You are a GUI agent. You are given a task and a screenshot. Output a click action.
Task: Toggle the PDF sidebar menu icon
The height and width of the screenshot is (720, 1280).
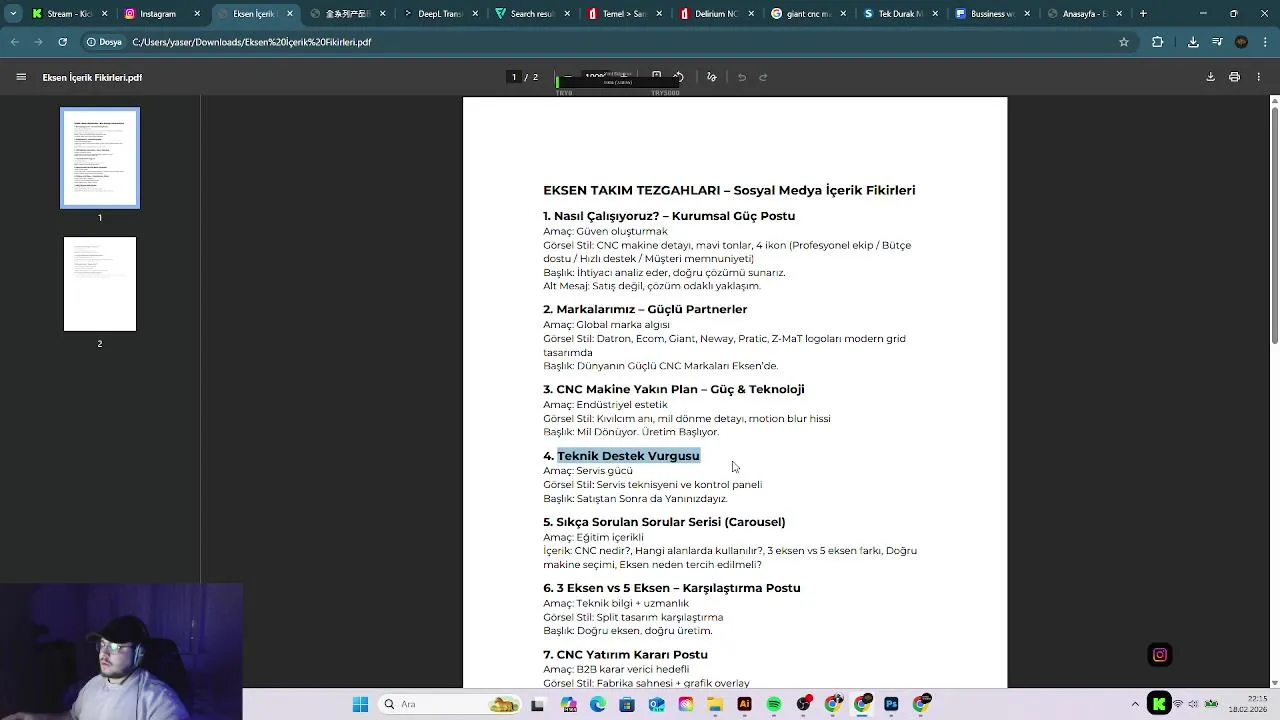click(21, 77)
